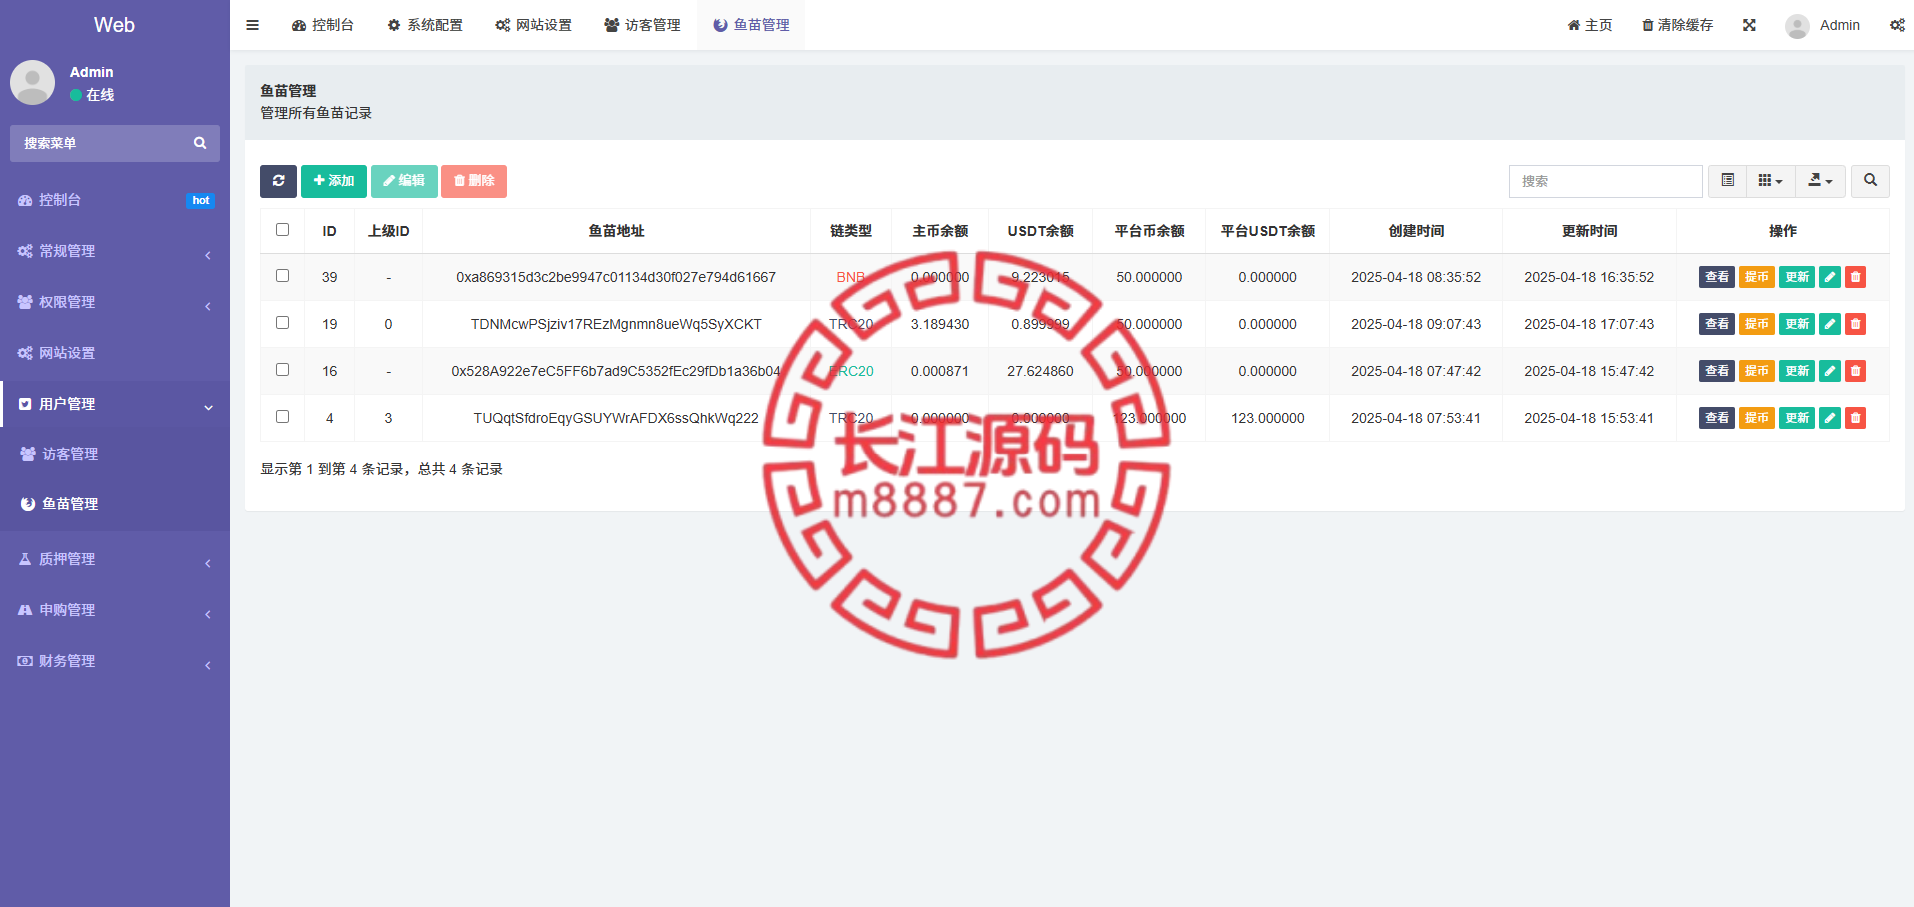Select the checkbox for row ID 4

282,417
